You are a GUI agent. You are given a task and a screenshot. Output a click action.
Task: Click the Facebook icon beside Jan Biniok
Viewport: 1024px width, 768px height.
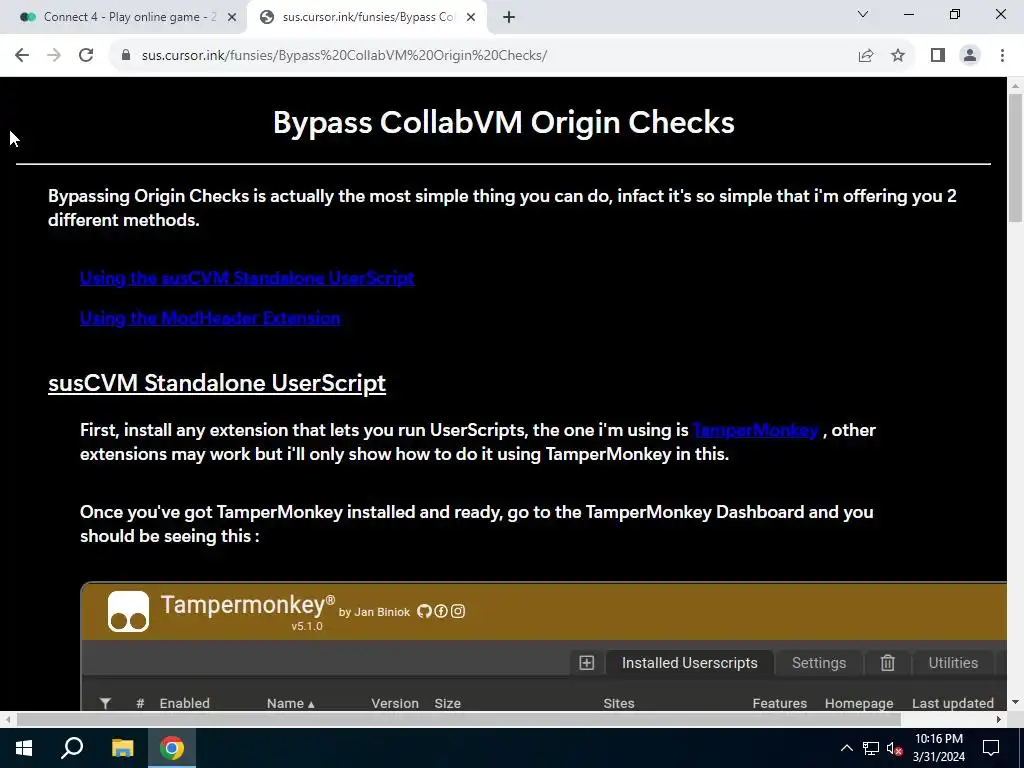point(441,611)
